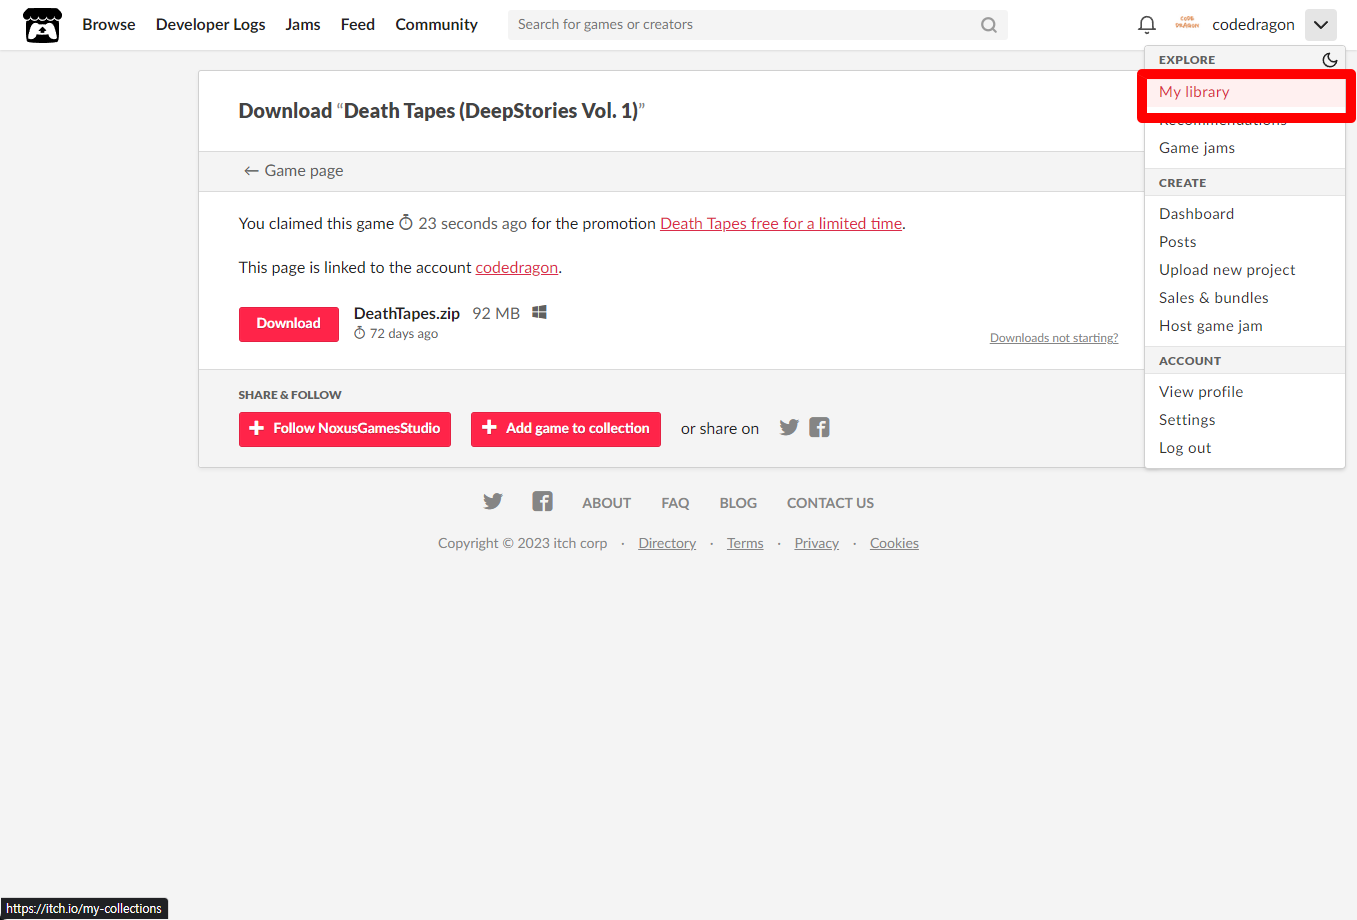Select View profile in menu
1357x920 pixels.
click(x=1245, y=392)
